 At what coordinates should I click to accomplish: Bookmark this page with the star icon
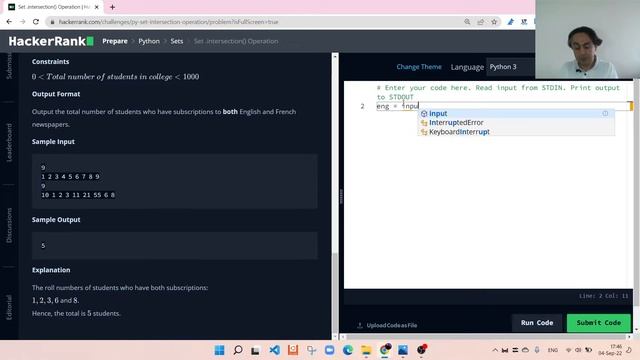[494, 22]
